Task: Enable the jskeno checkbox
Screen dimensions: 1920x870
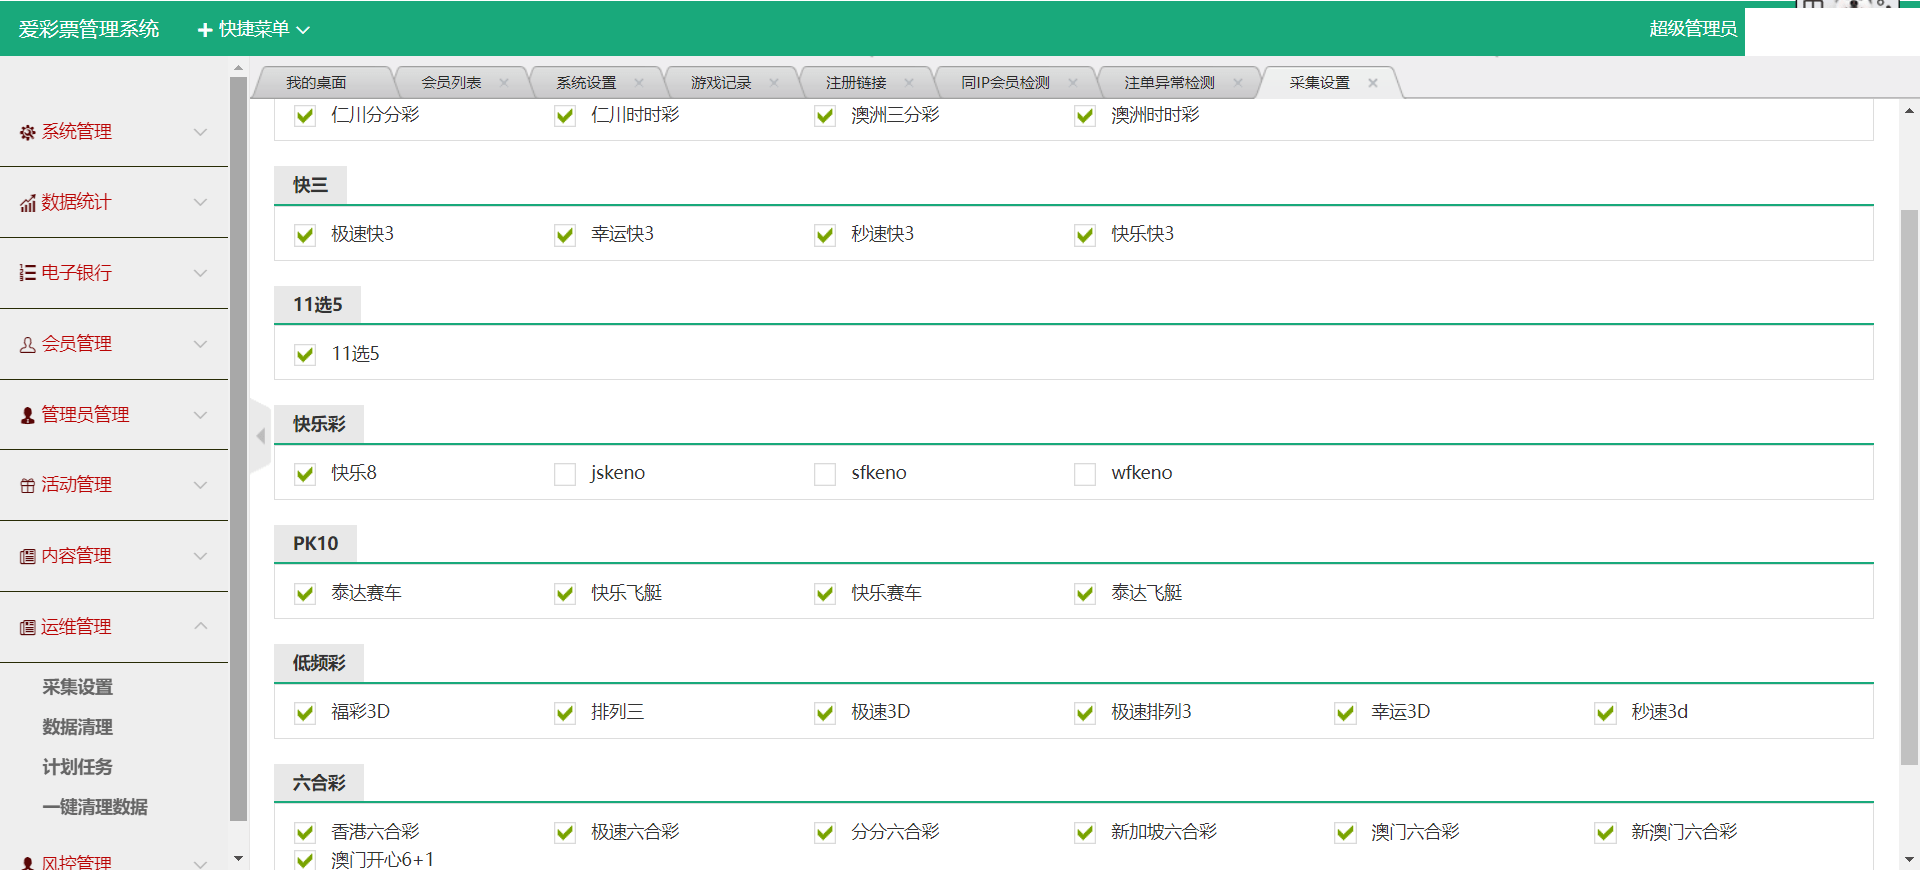Action: pos(565,474)
